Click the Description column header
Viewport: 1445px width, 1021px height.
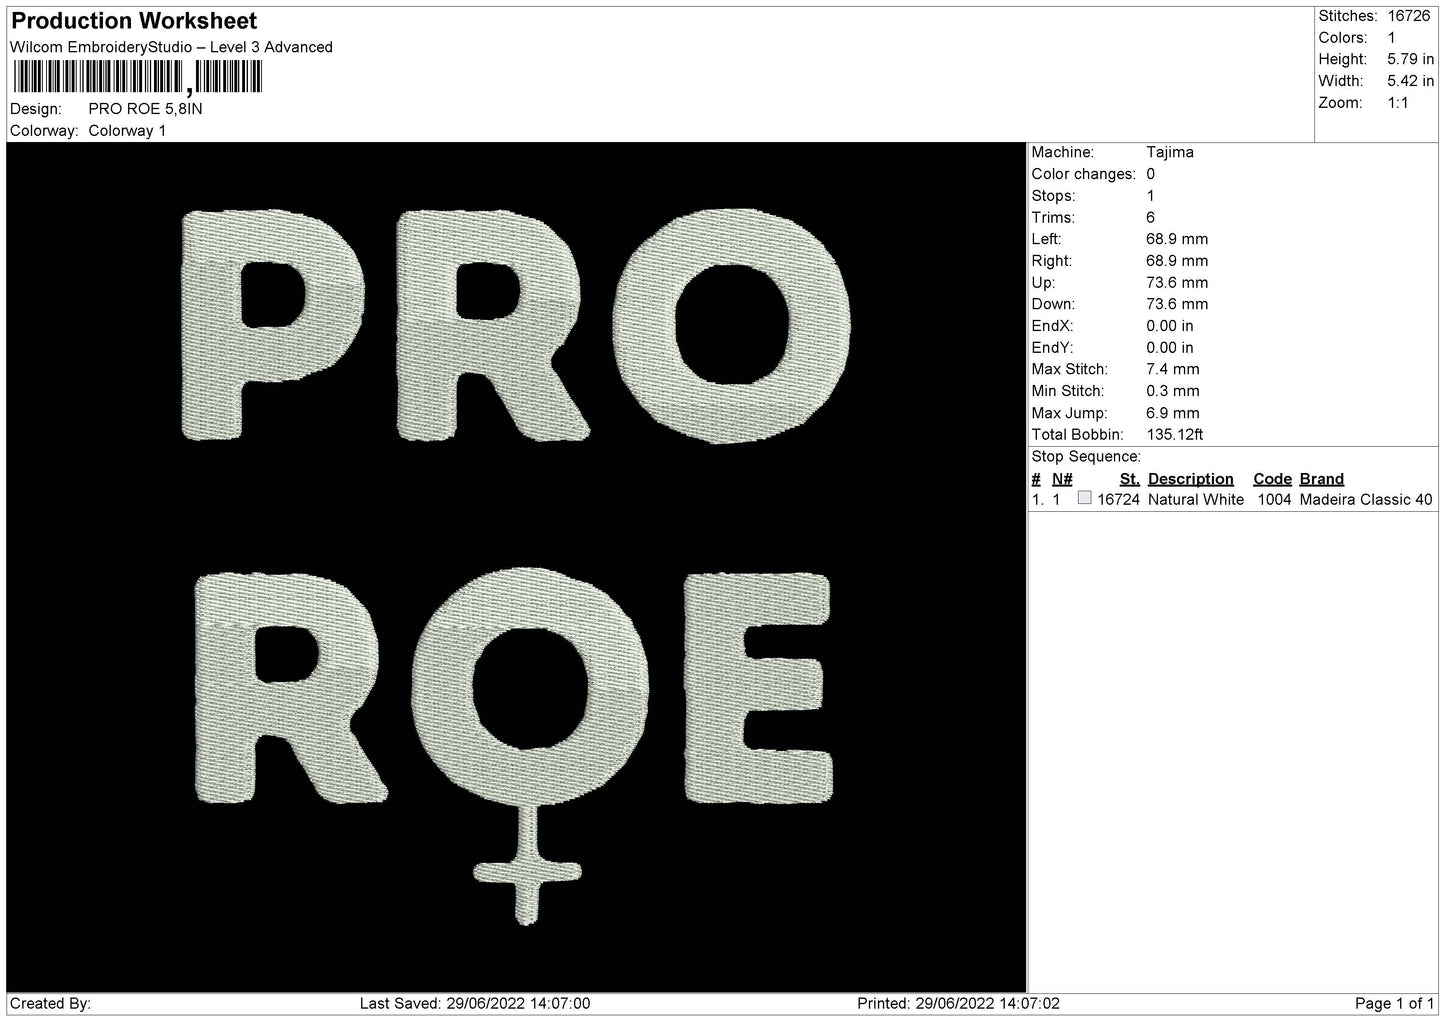click(x=1190, y=479)
